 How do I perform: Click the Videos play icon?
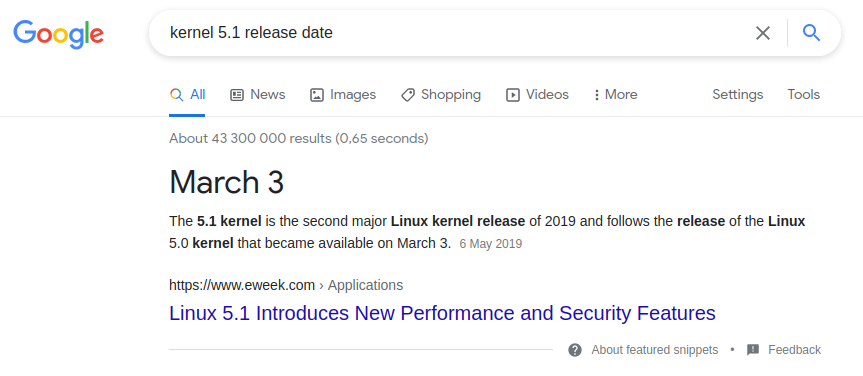[x=512, y=95]
